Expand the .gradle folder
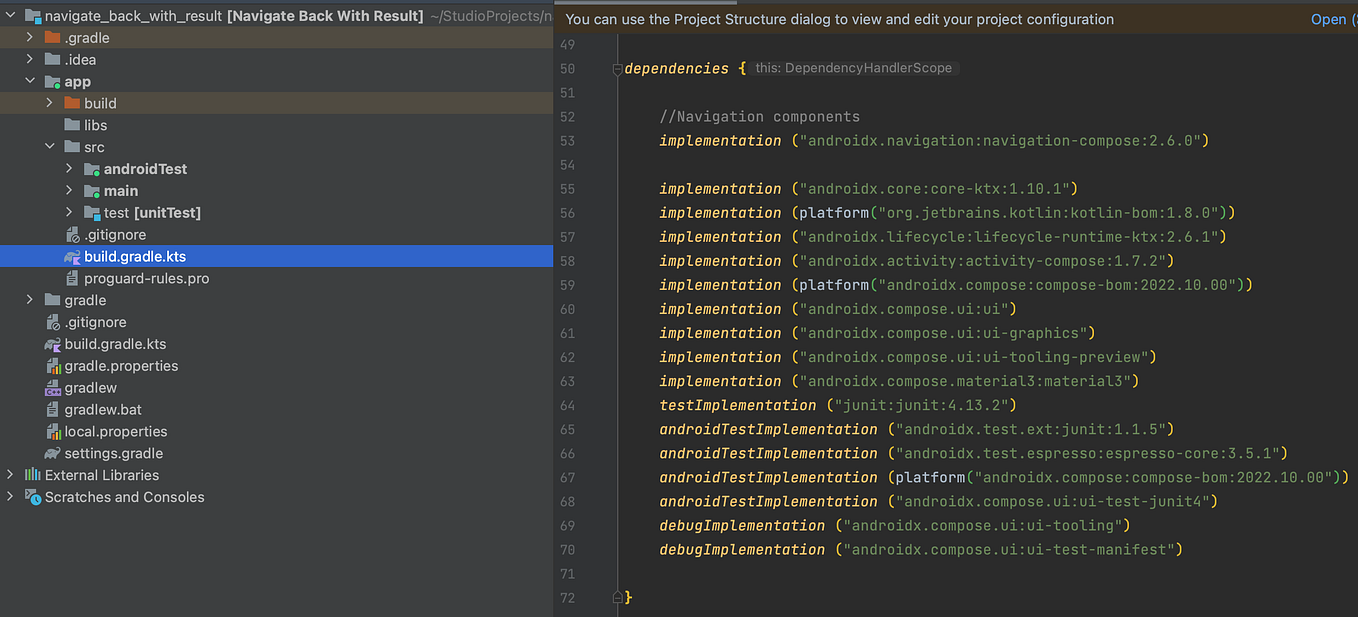The image size is (1358, 617). click(30, 38)
